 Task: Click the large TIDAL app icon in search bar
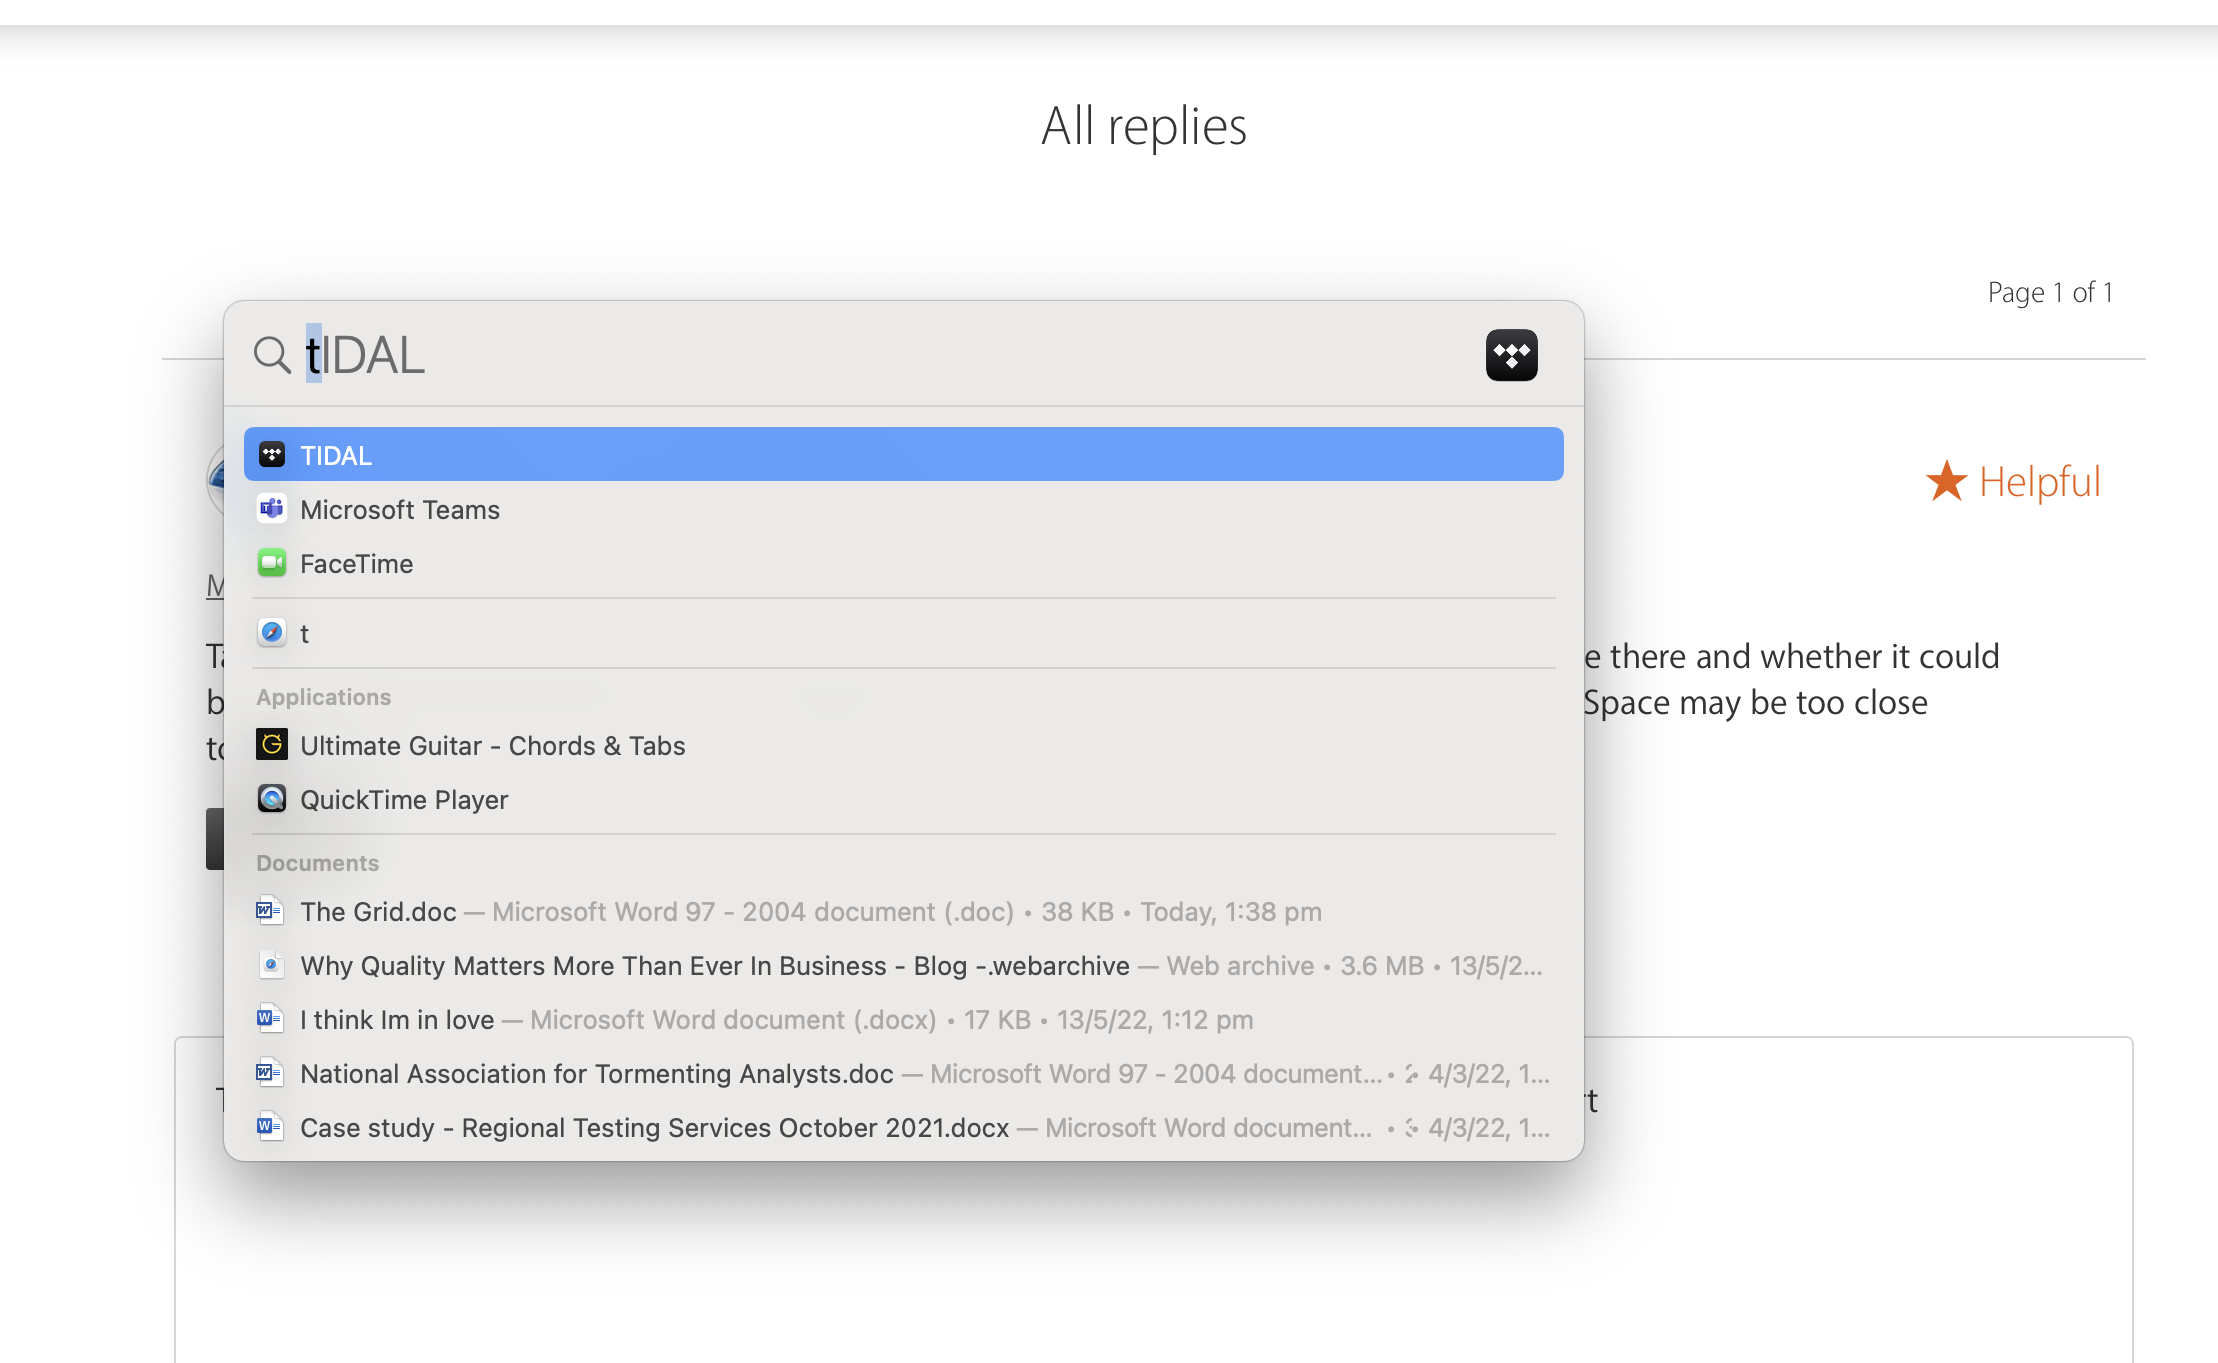click(1511, 355)
